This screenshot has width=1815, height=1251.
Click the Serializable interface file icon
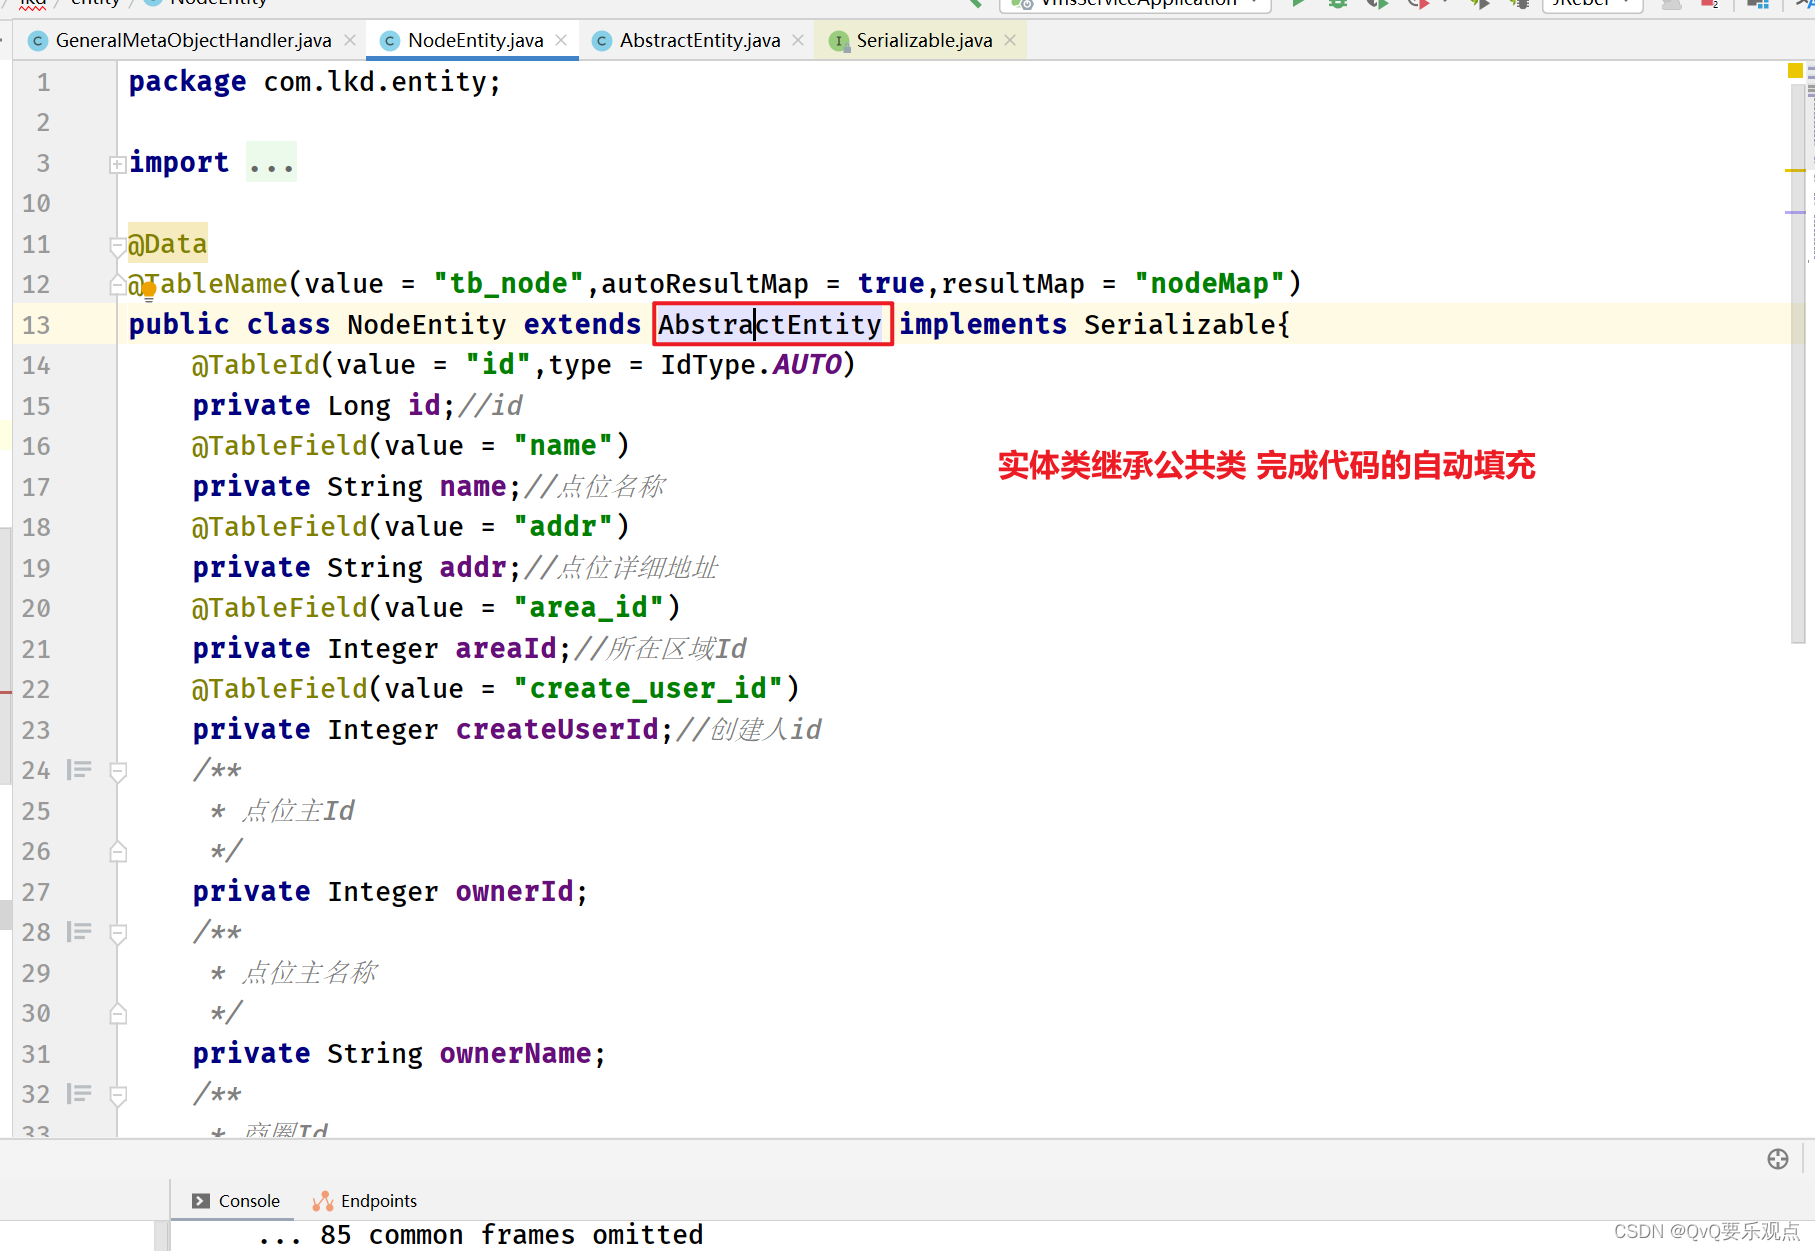839,41
